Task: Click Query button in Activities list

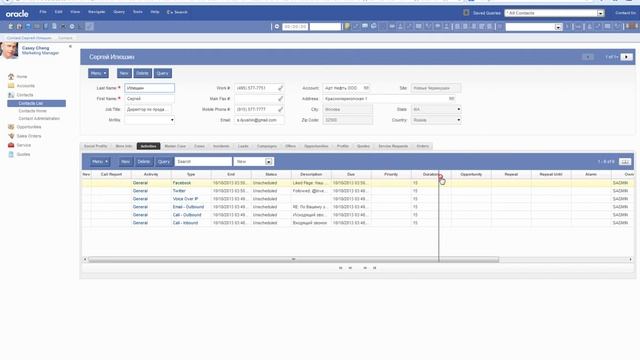Action: (164, 162)
